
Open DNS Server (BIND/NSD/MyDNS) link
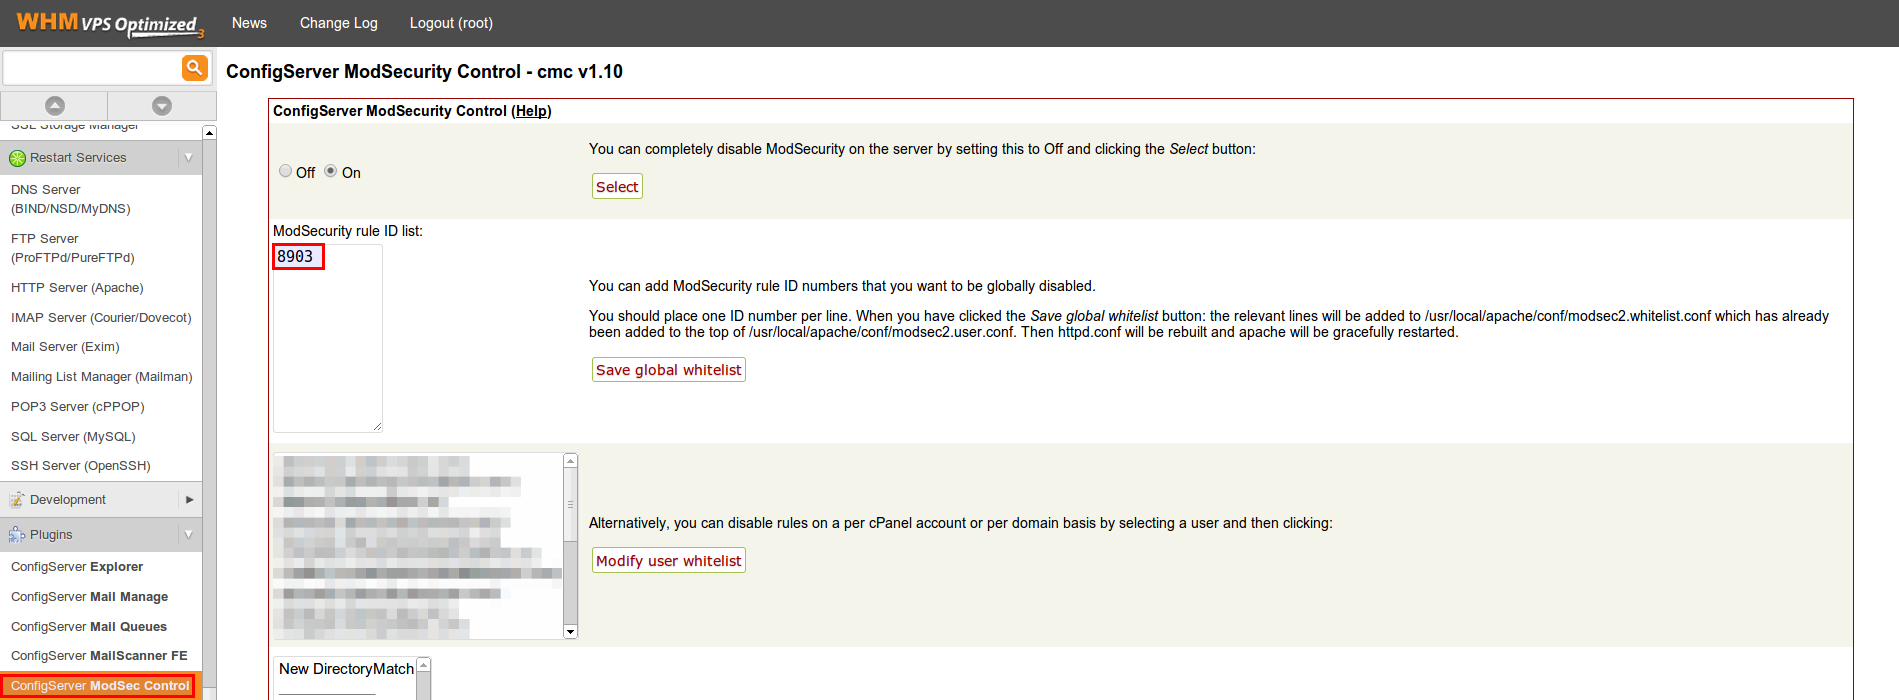pyautogui.click(x=71, y=199)
